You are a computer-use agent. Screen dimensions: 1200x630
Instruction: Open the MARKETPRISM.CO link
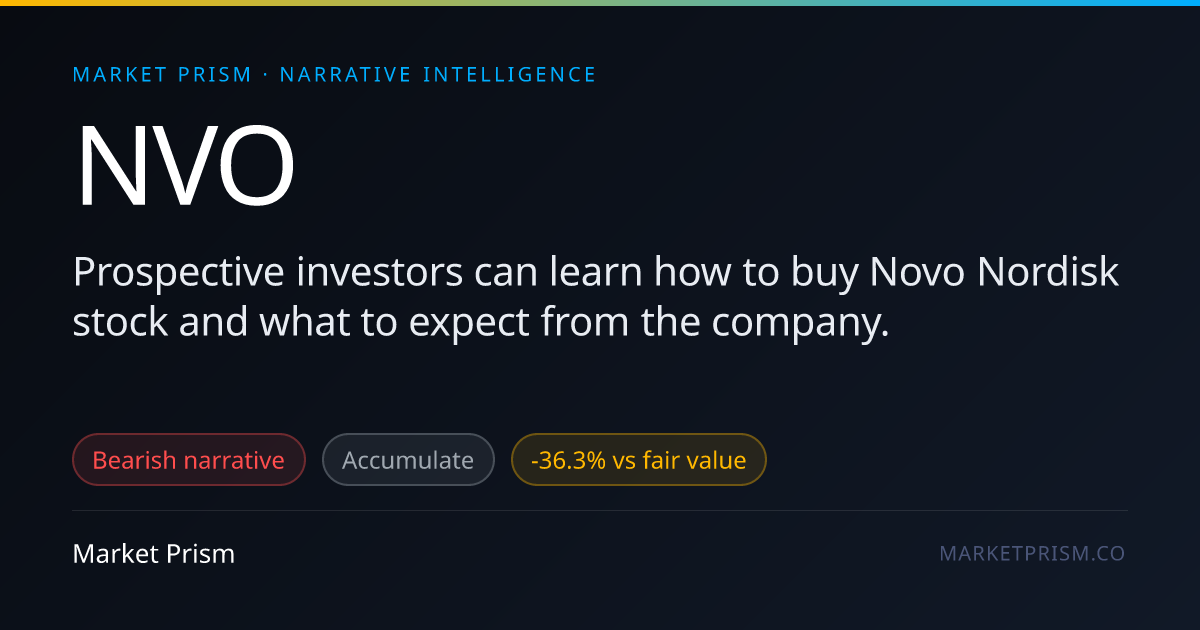pyautogui.click(x=1032, y=553)
